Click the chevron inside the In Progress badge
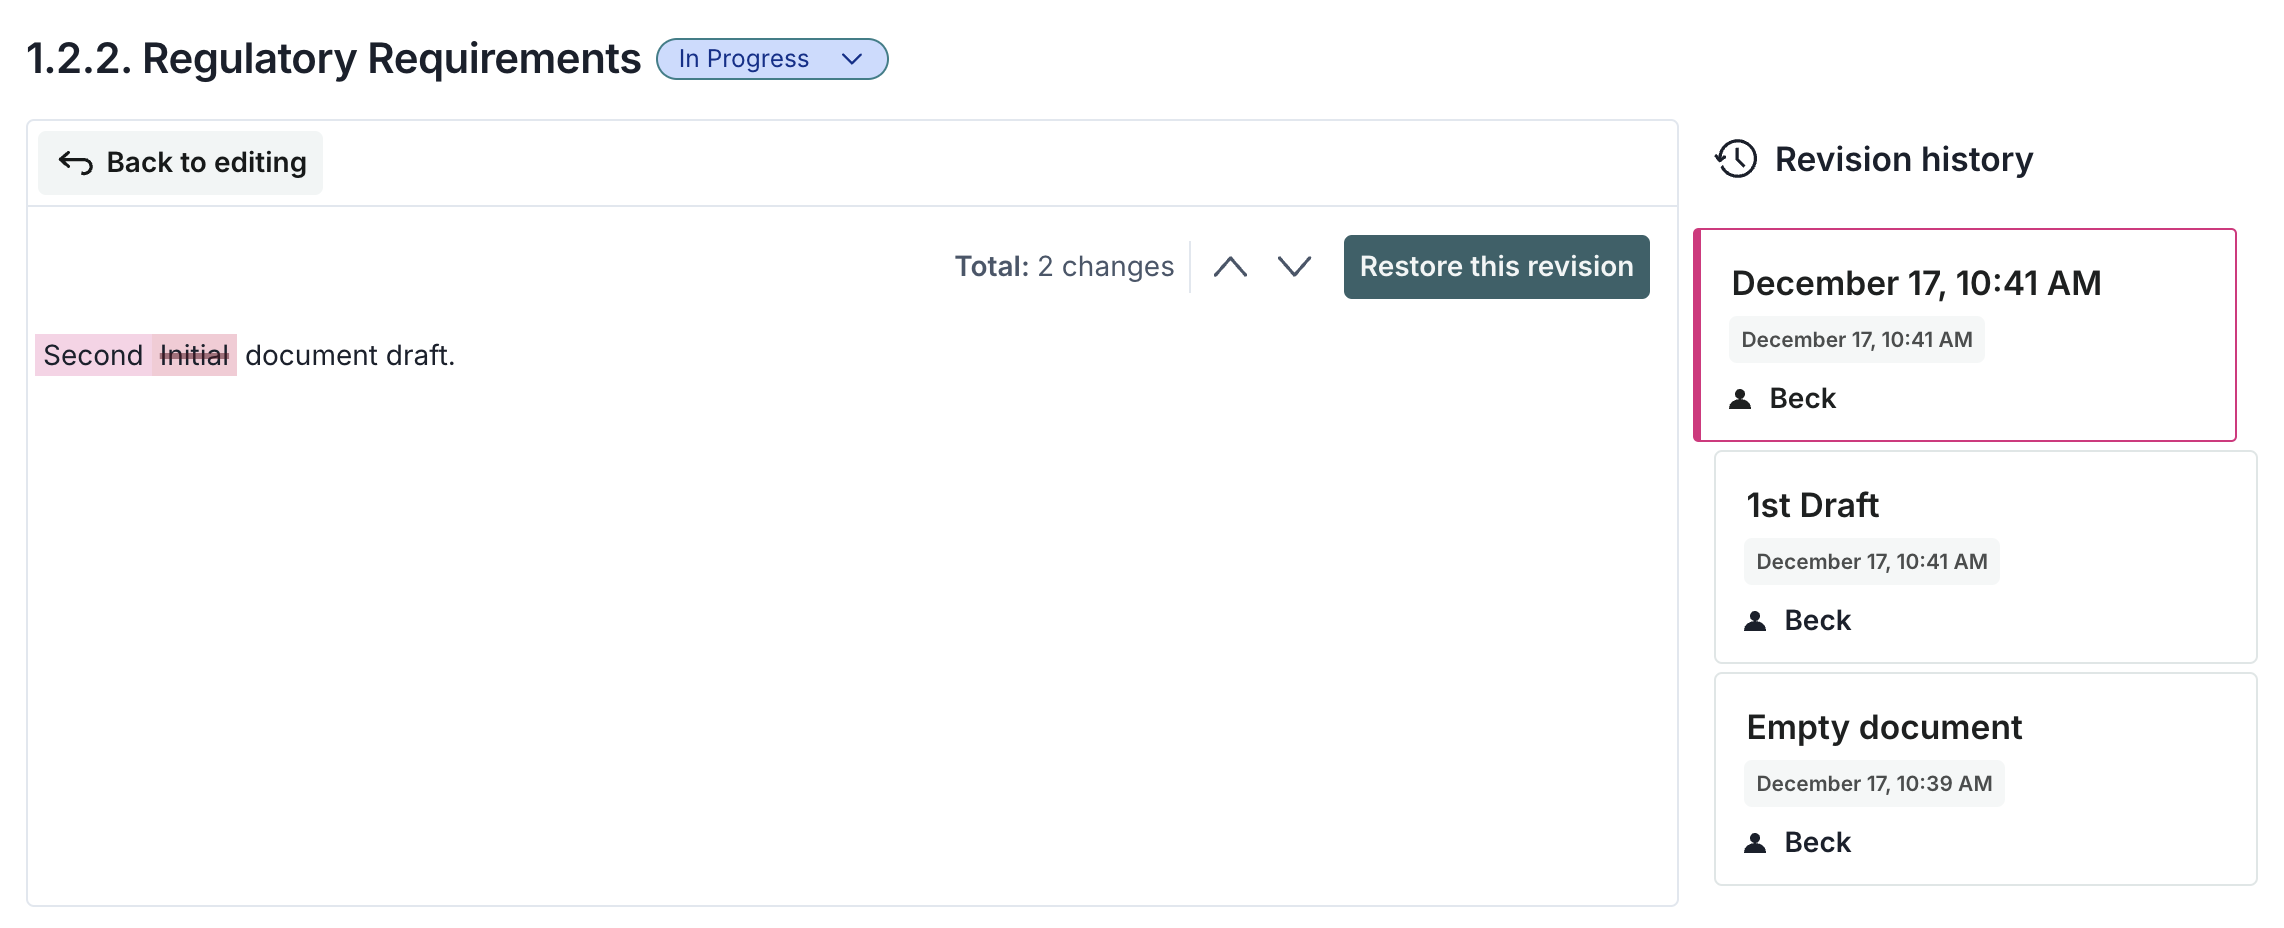 (851, 59)
